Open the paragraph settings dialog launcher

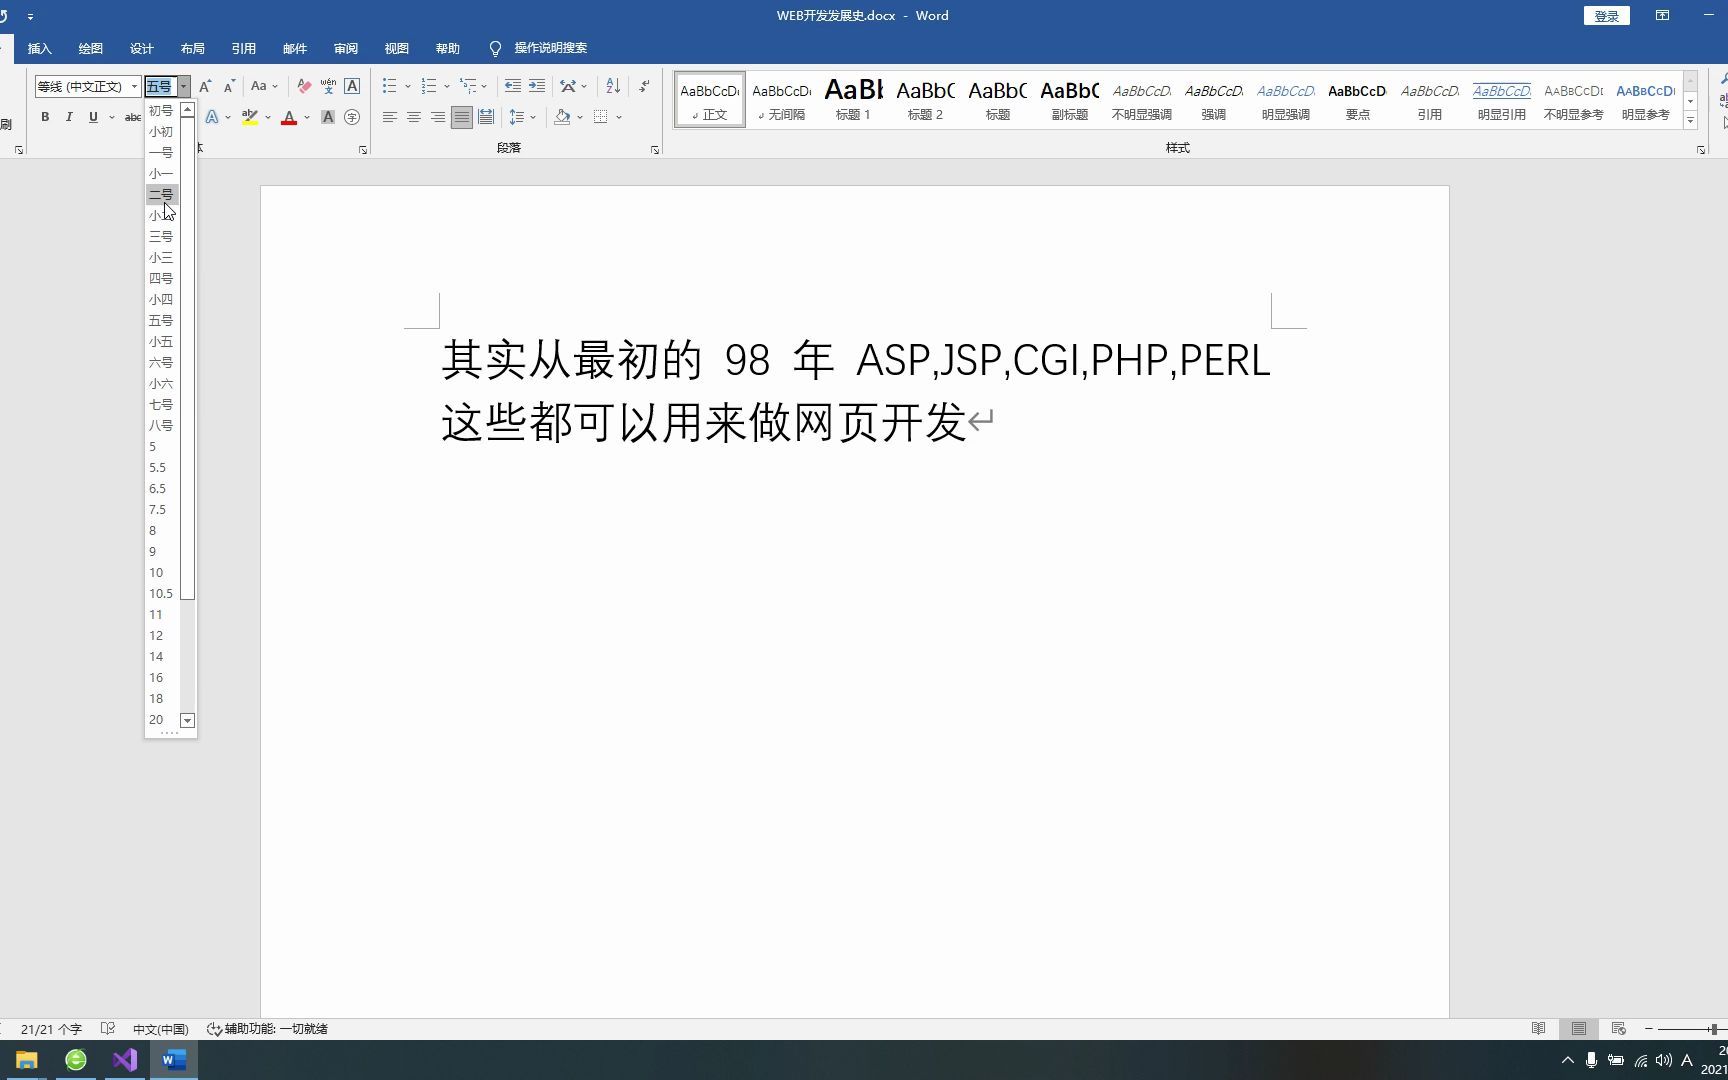click(x=655, y=149)
